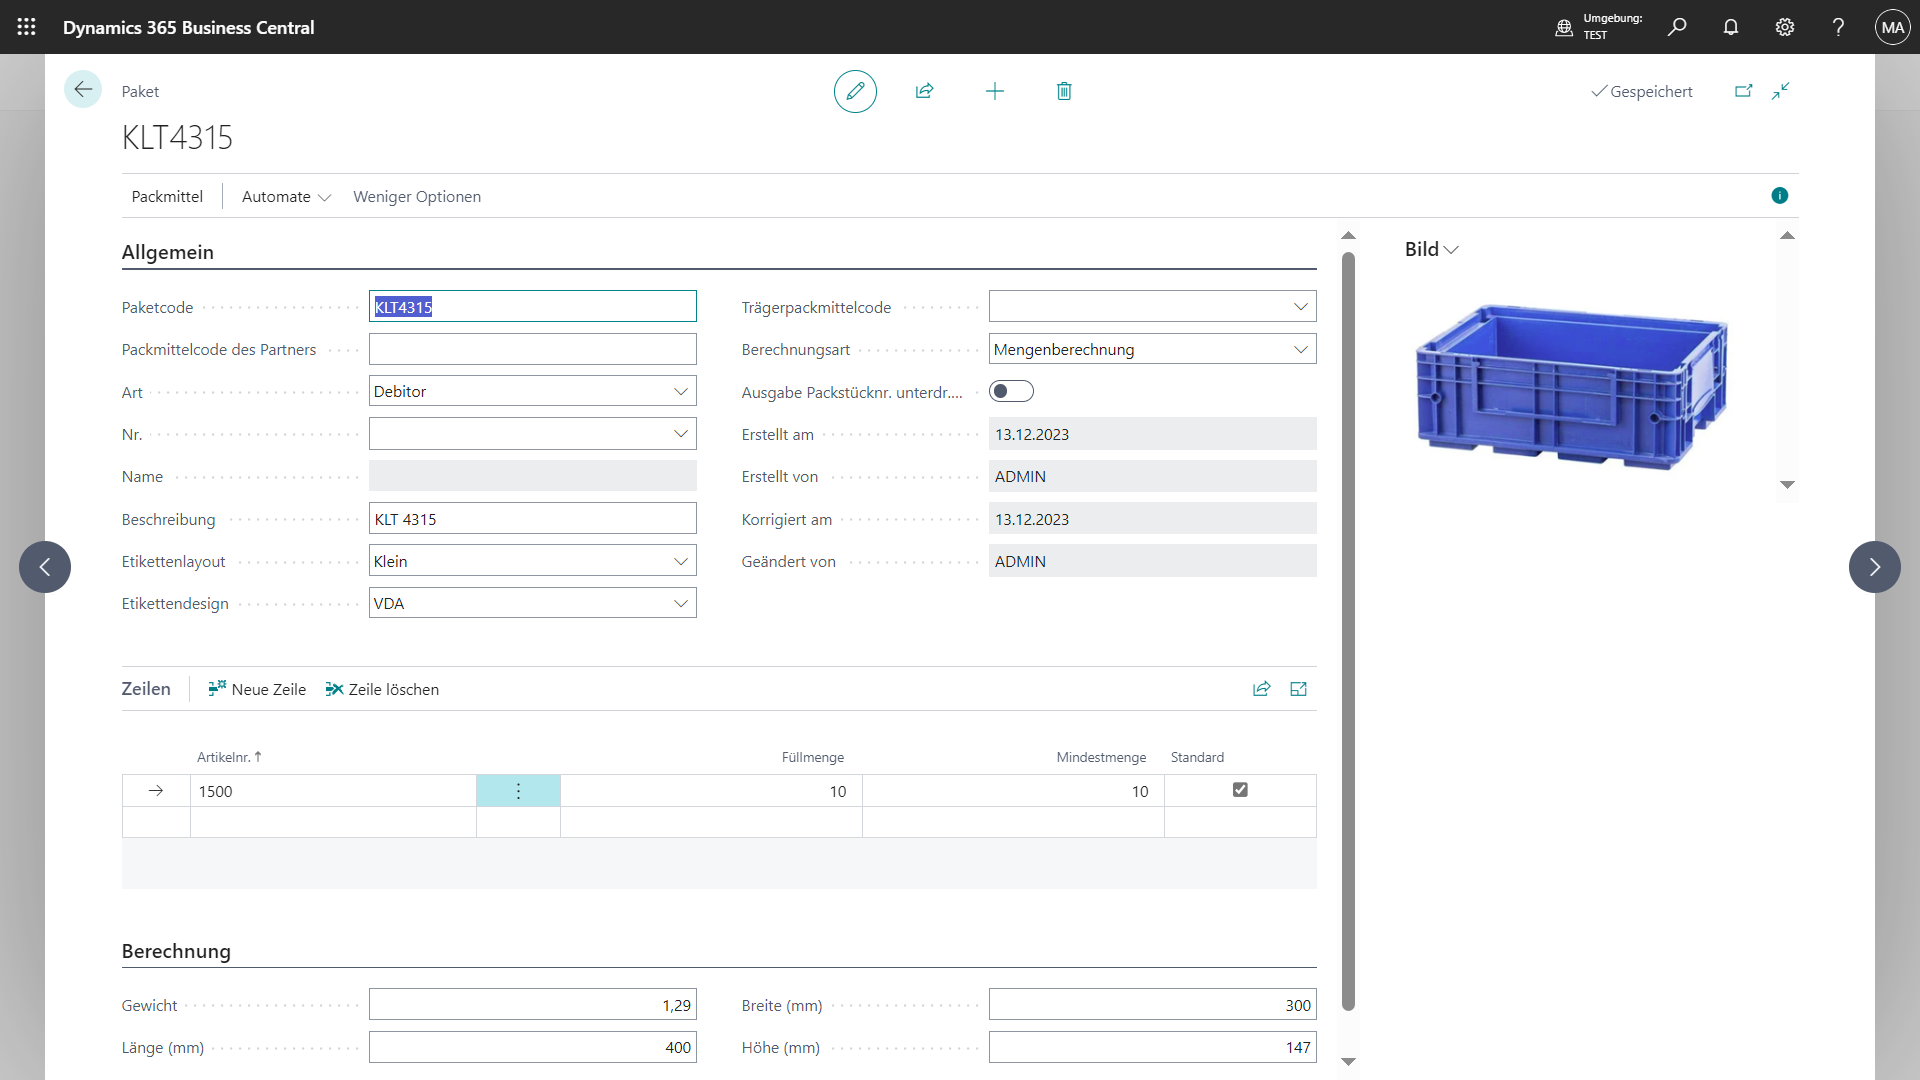Open the search magnifier icon
Image resolution: width=1920 pixels, height=1080 pixels.
[1677, 27]
